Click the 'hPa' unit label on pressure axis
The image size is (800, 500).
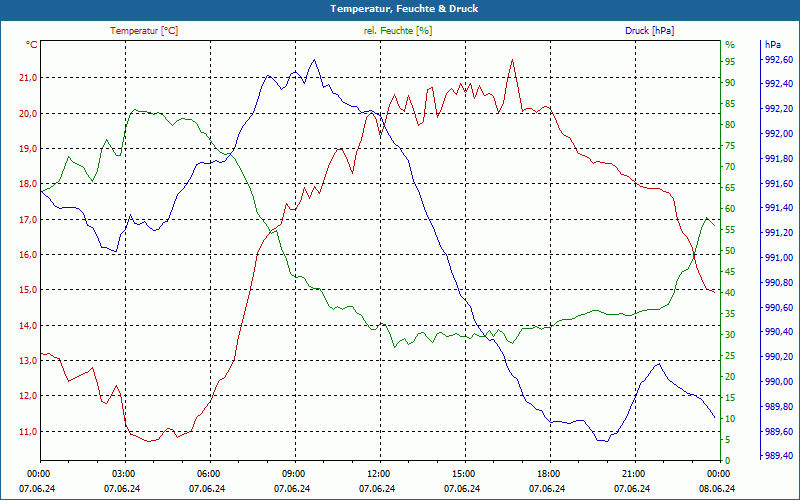pyautogui.click(x=773, y=45)
